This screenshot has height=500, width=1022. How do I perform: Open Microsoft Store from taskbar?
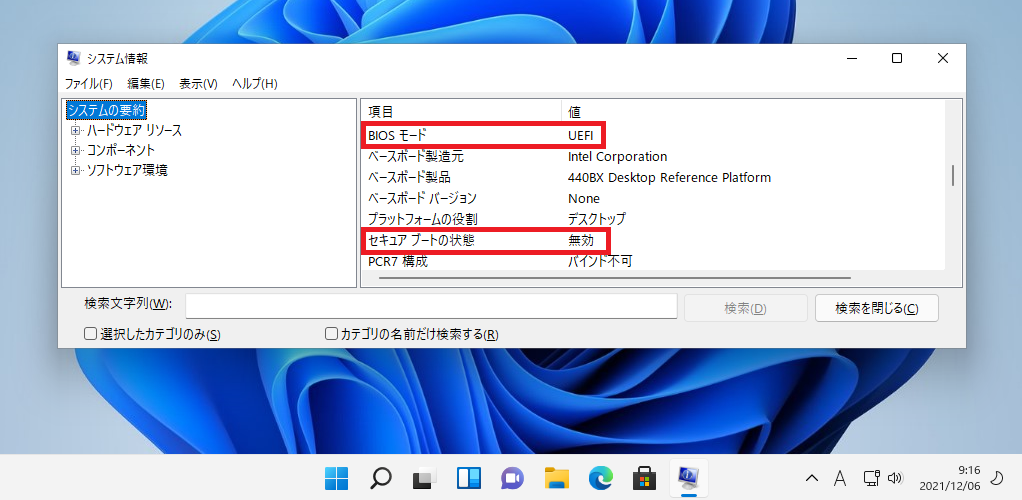pos(644,479)
